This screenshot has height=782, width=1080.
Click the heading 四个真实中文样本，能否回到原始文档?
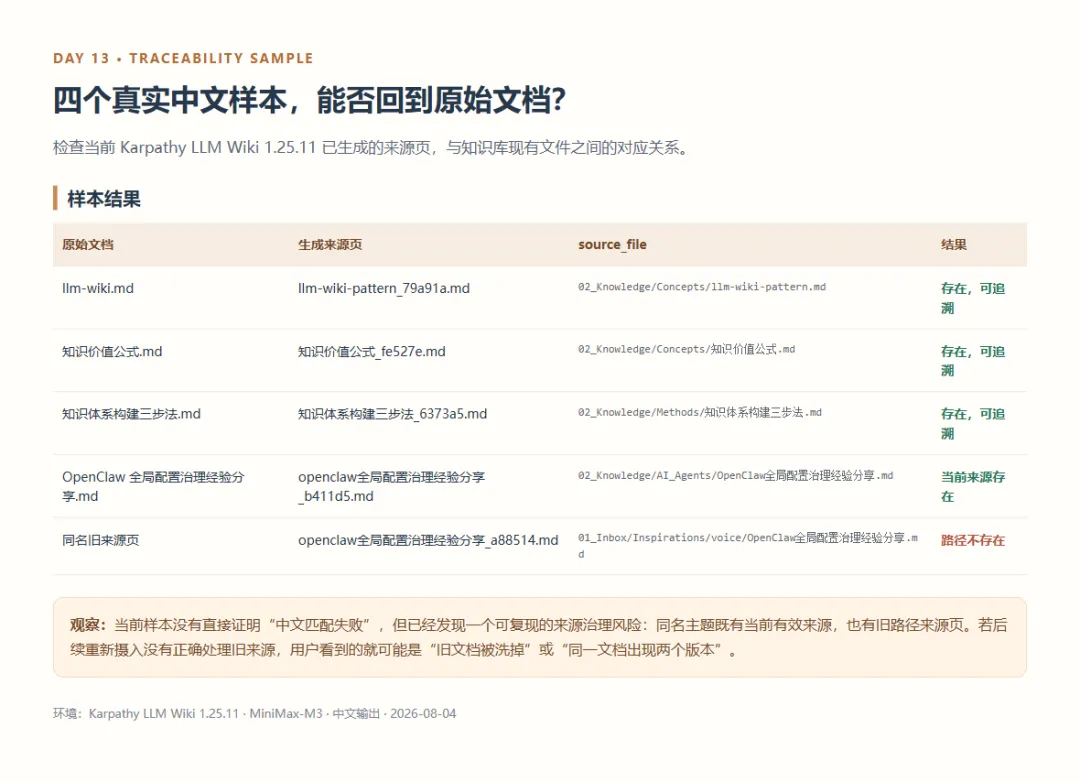(309, 100)
